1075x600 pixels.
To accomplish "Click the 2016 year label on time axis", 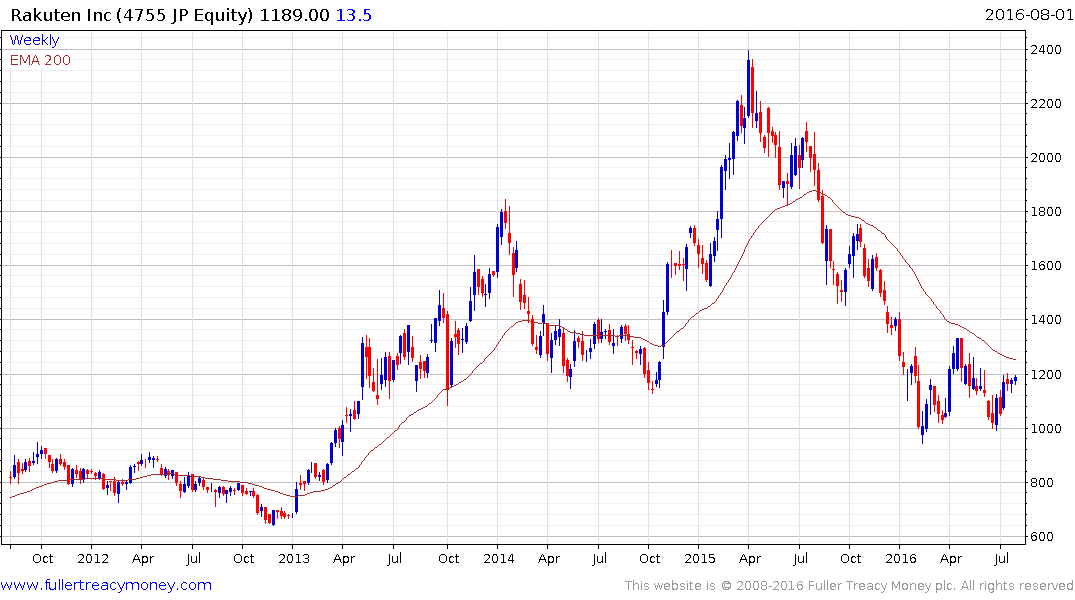I will 900,559.
